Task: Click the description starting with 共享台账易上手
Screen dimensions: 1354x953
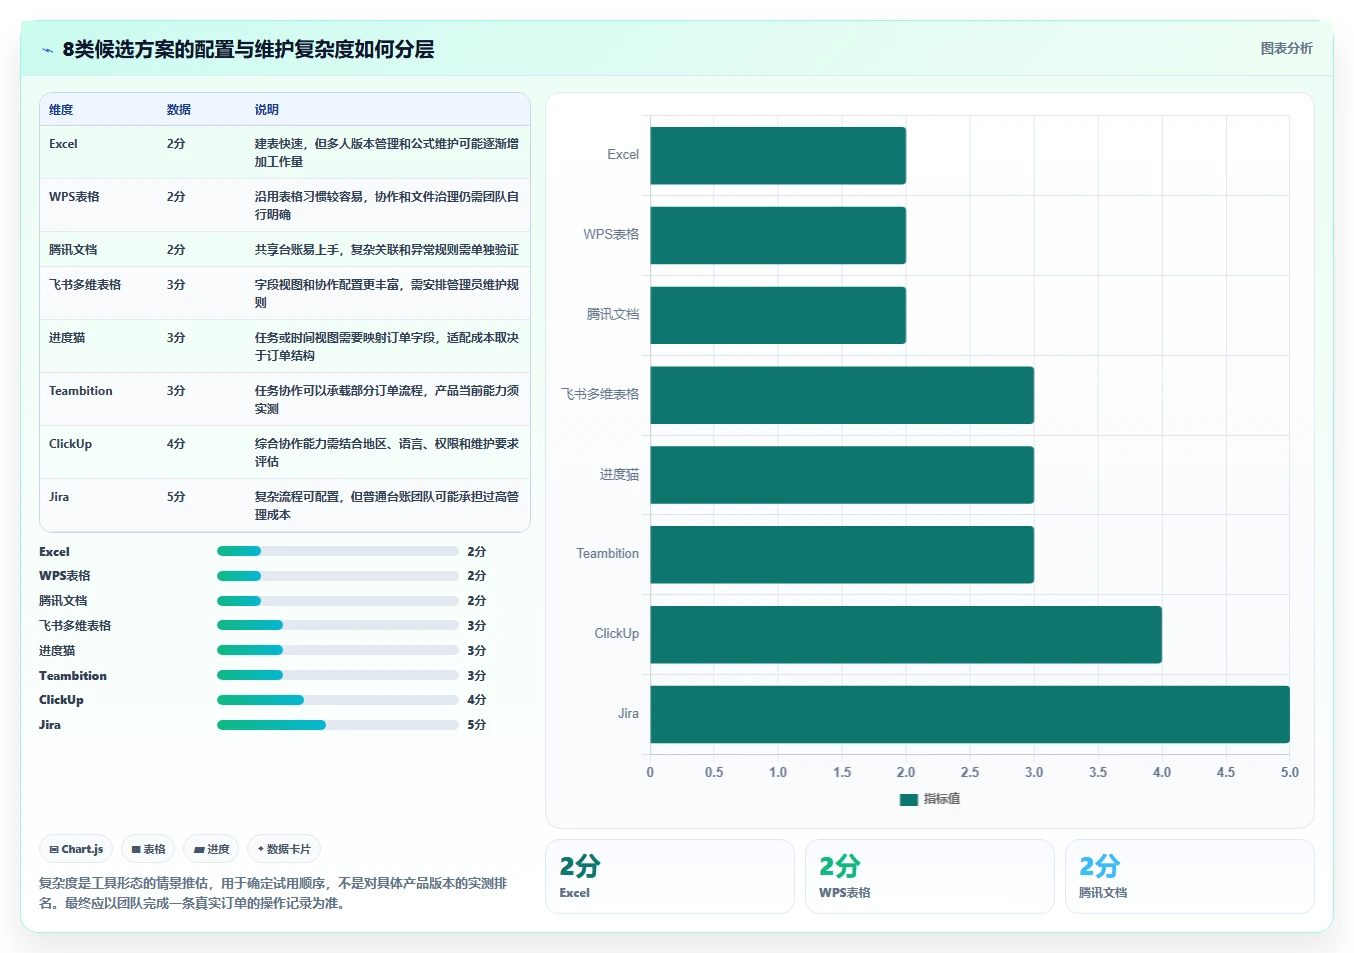Action: pyautogui.click(x=387, y=250)
